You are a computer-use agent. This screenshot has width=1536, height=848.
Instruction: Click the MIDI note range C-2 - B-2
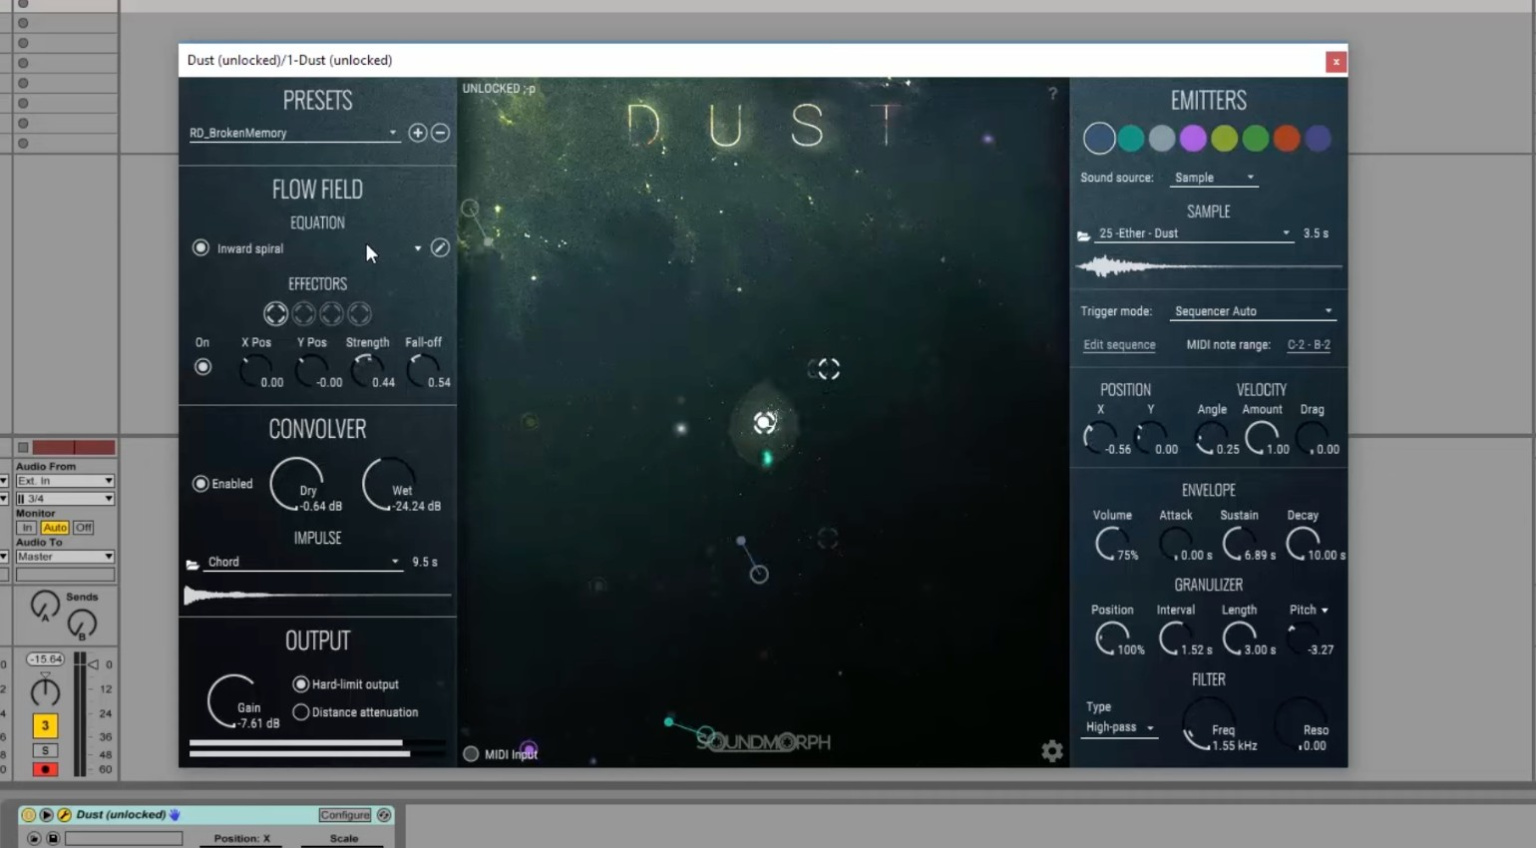[1308, 345]
